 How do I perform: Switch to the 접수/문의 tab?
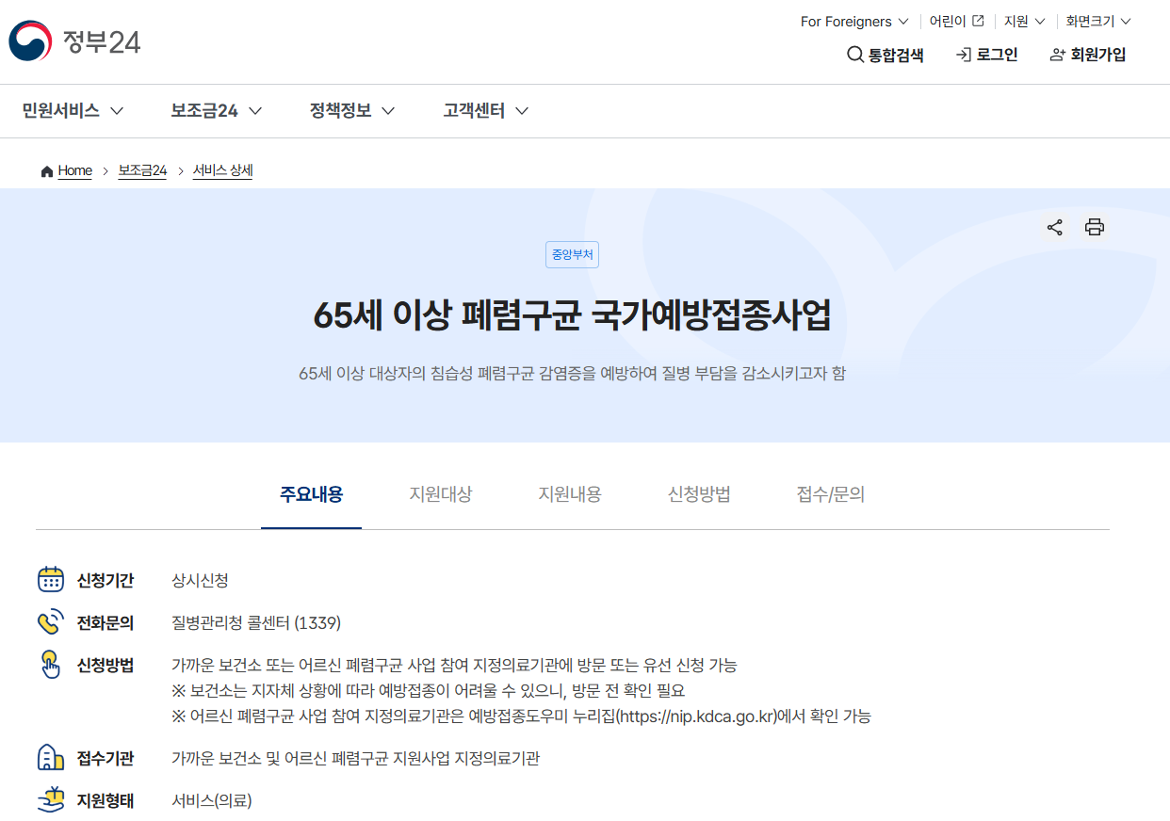(x=829, y=494)
